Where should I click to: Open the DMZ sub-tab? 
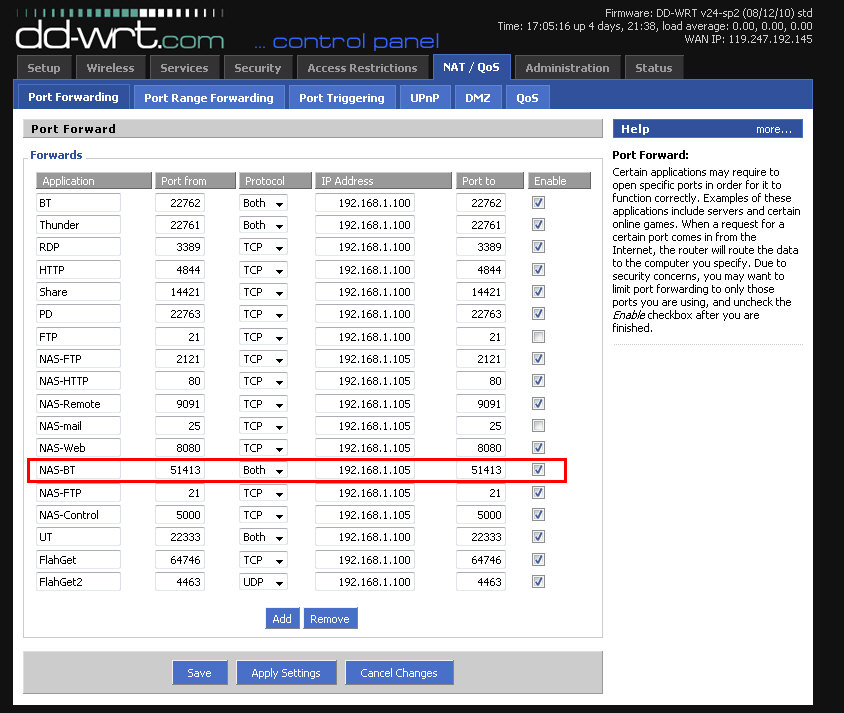477,98
